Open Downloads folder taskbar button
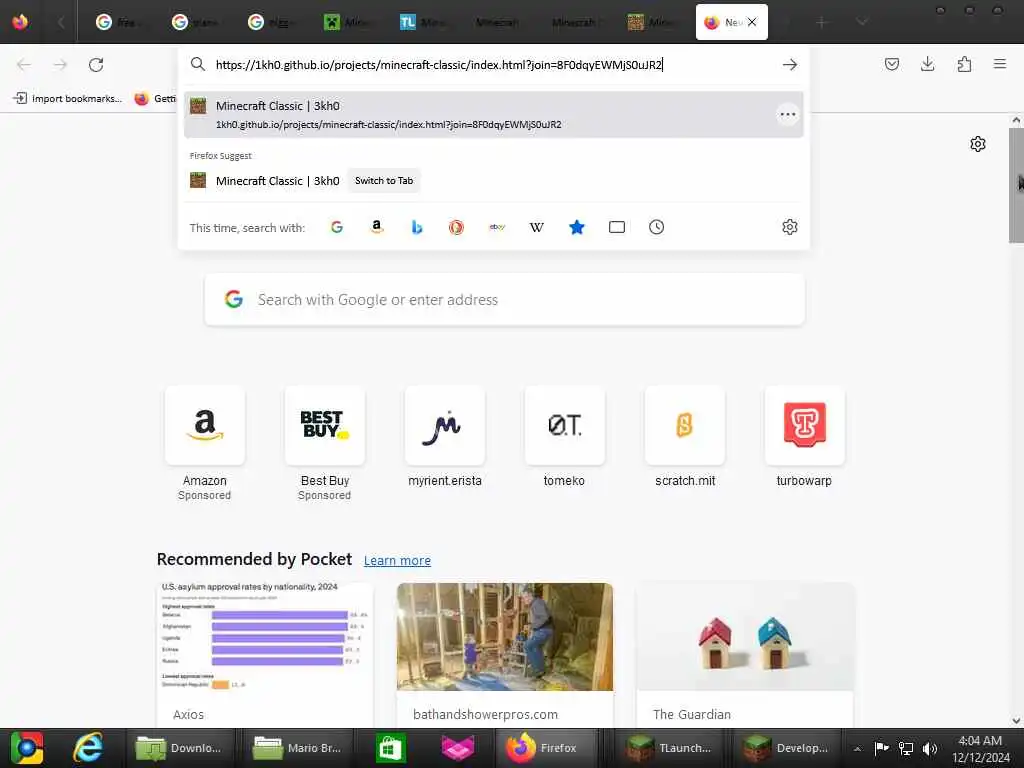The image size is (1024, 768). pyautogui.click(x=179, y=748)
